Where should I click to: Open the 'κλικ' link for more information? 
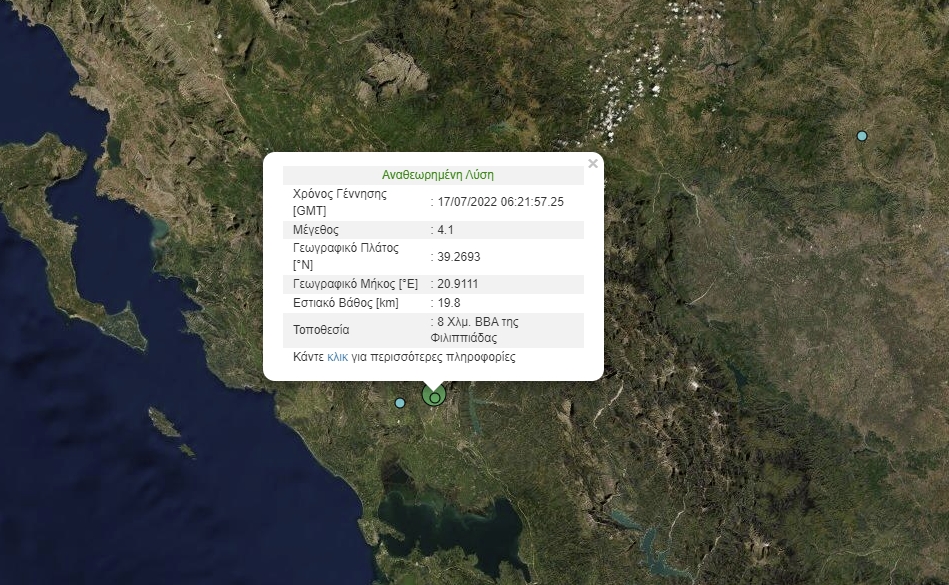pyautogui.click(x=337, y=357)
